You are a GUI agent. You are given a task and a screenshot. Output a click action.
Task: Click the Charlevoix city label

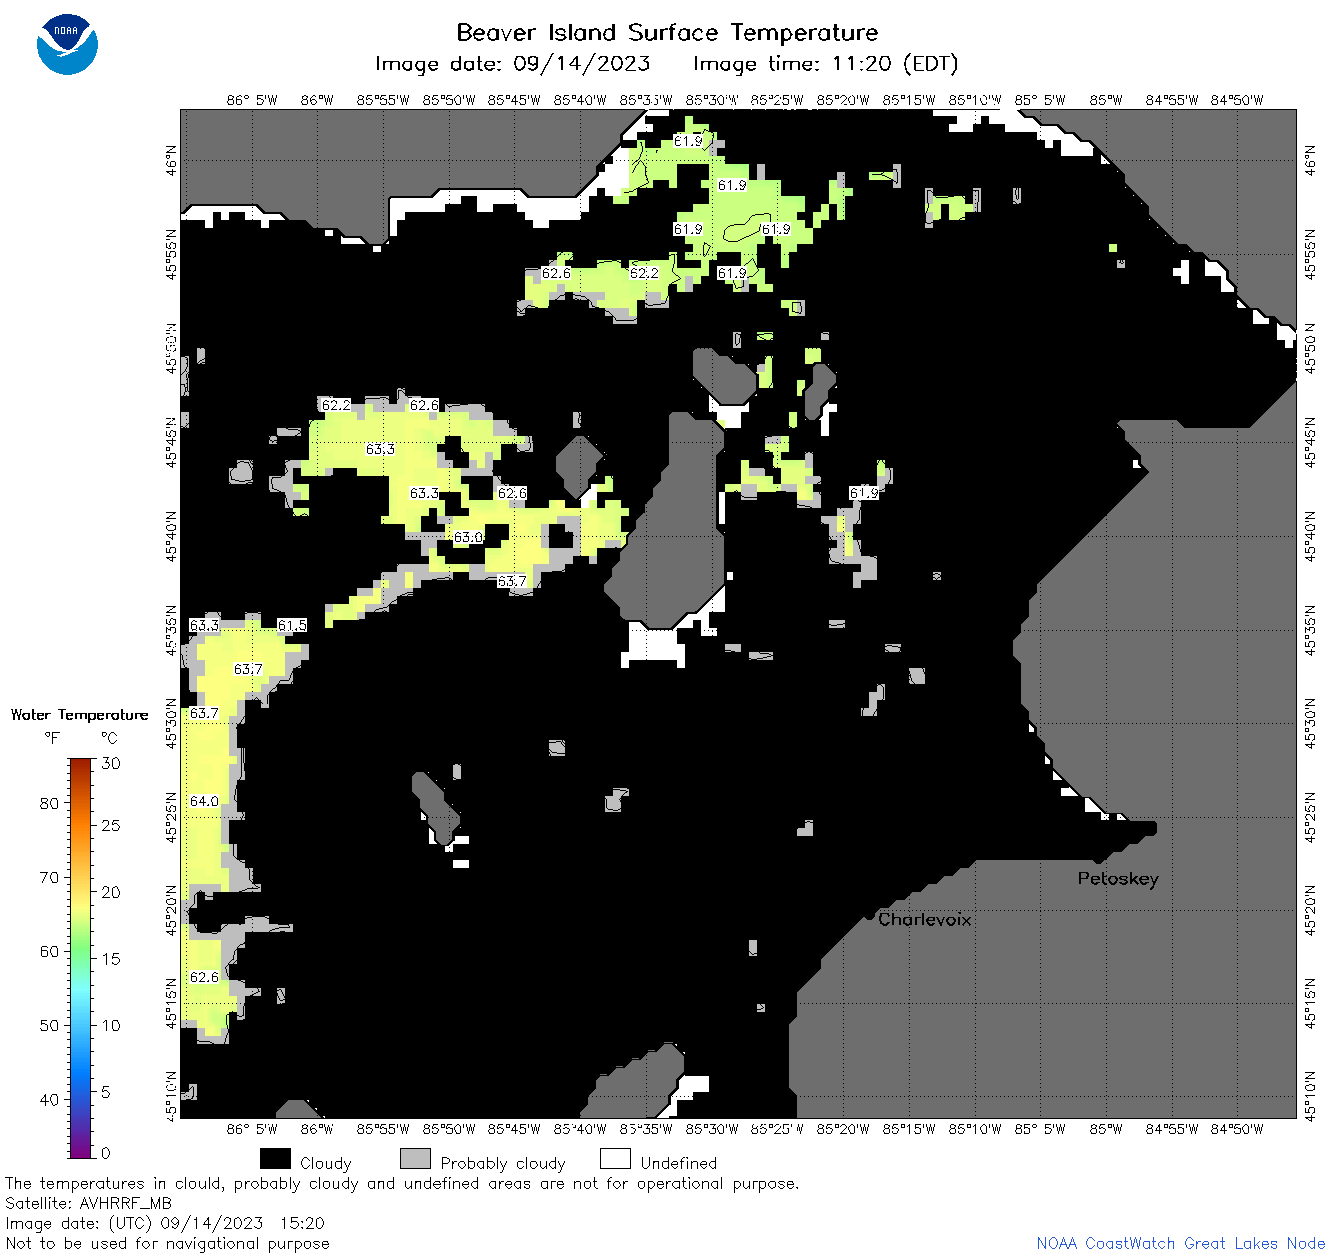pos(924,919)
